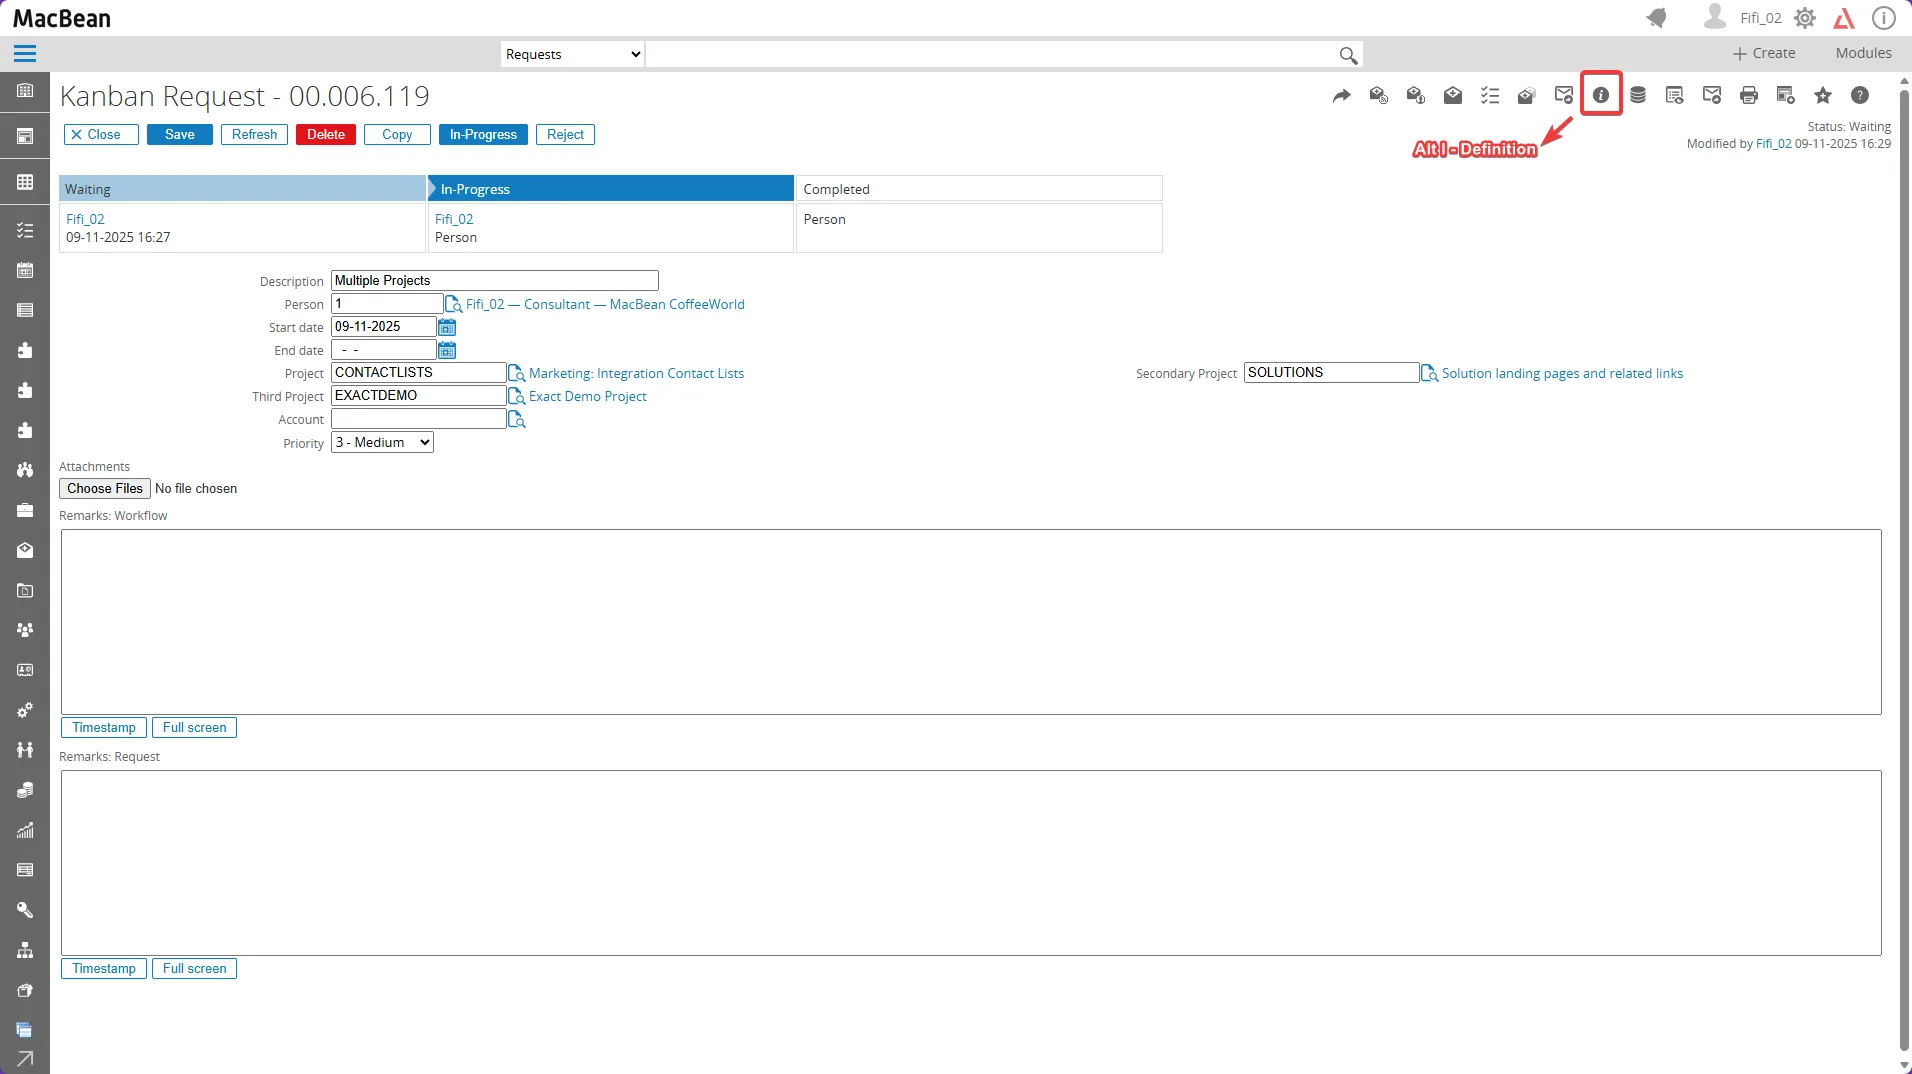Open the Marketing: Integration Contact Lists link
Image resolution: width=1912 pixels, height=1074 pixels.
pyautogui.click(x=636, y=373)
